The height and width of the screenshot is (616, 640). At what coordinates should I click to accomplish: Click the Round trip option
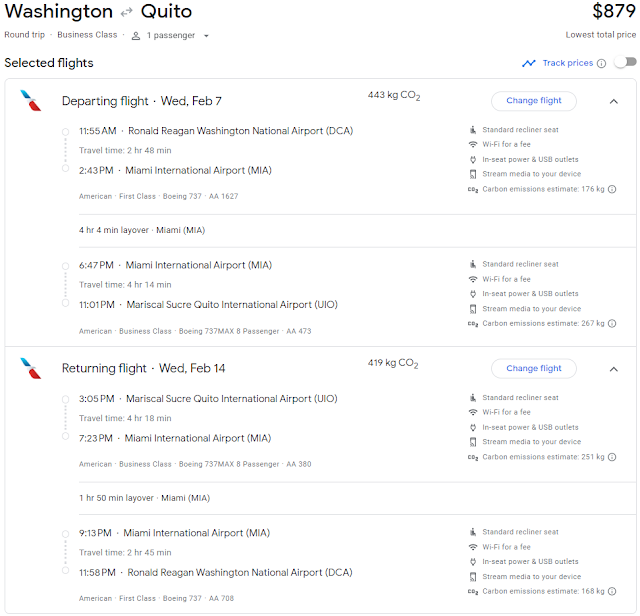(23, 35)
